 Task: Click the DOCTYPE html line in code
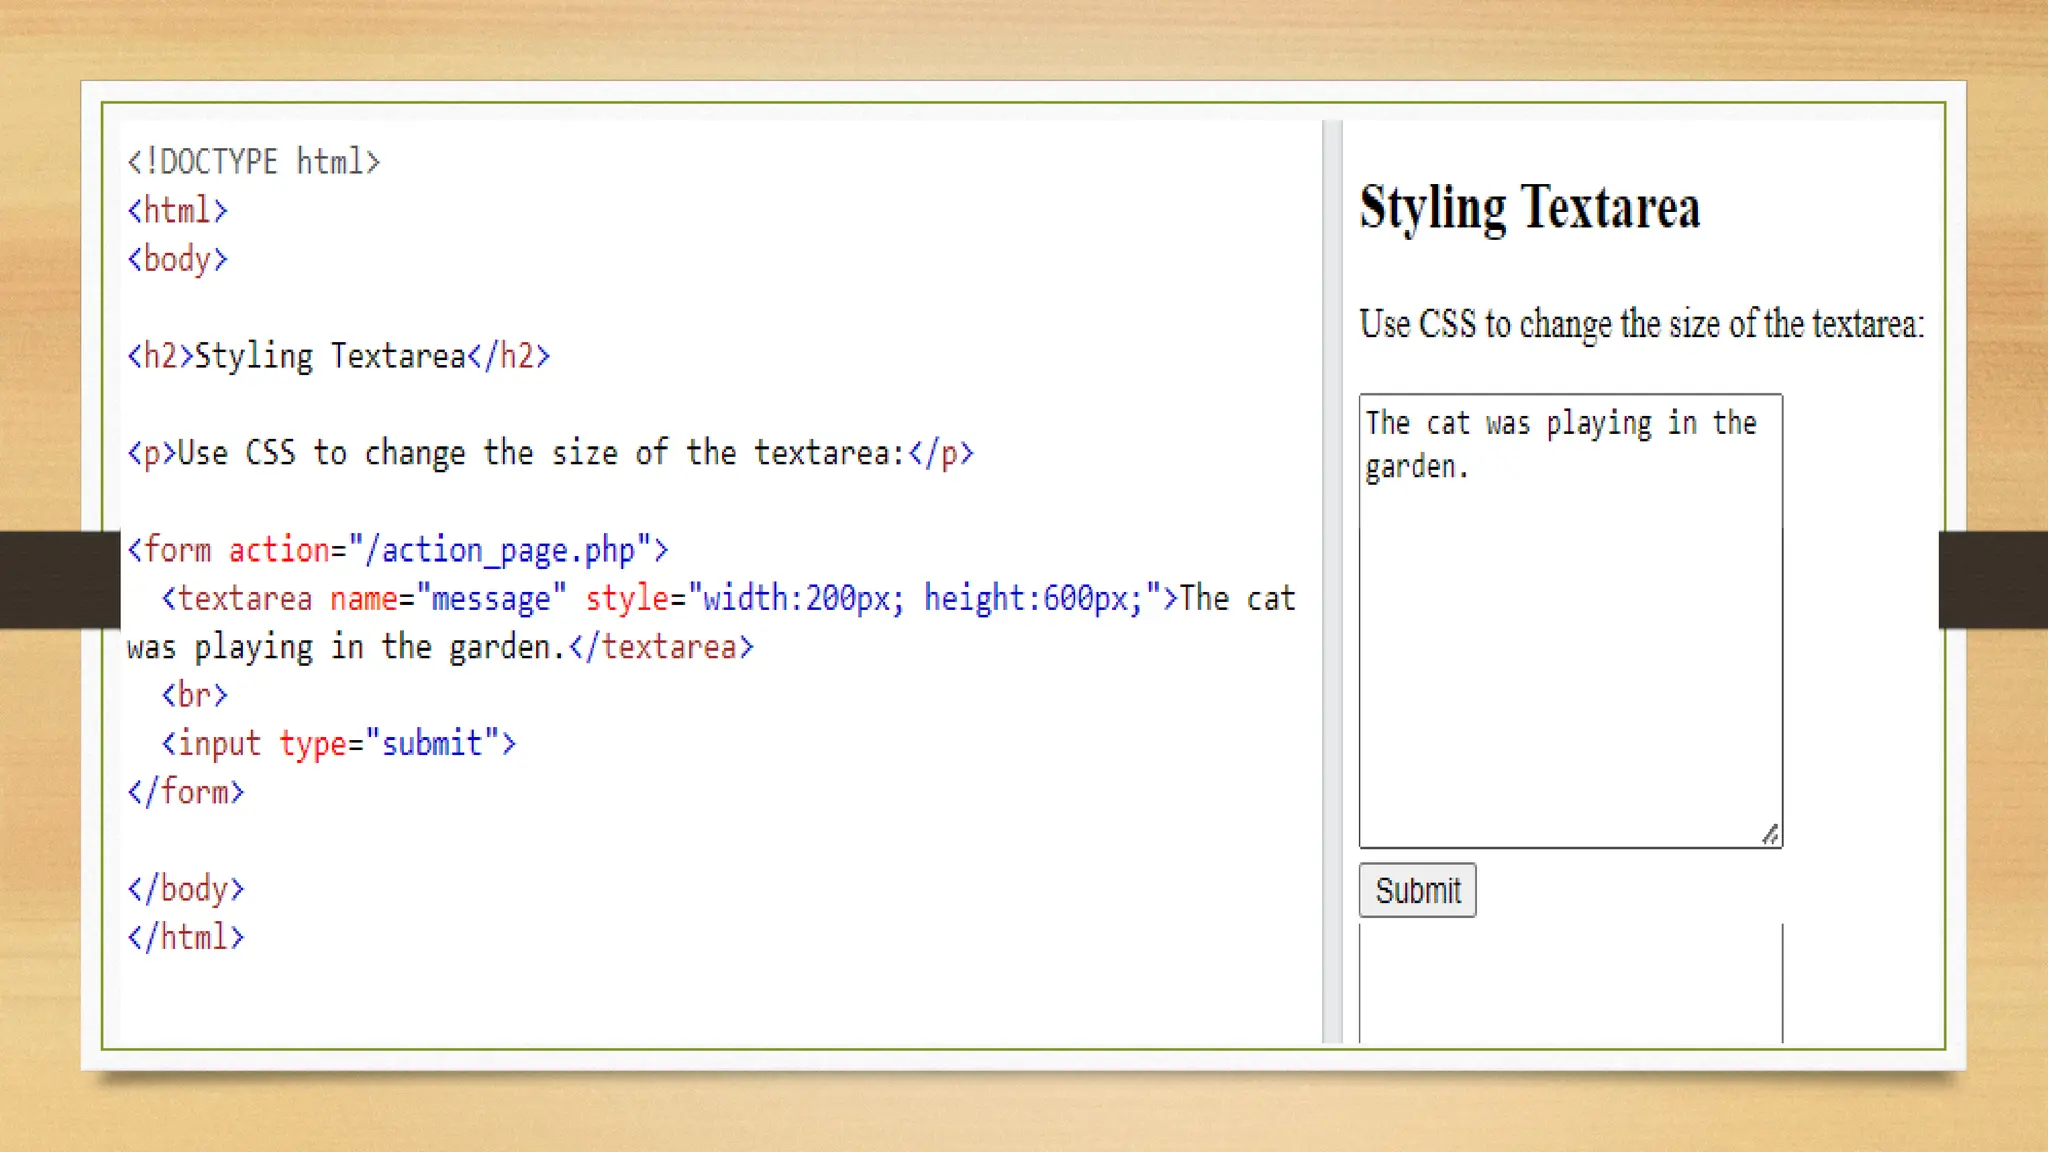[253, 162]
